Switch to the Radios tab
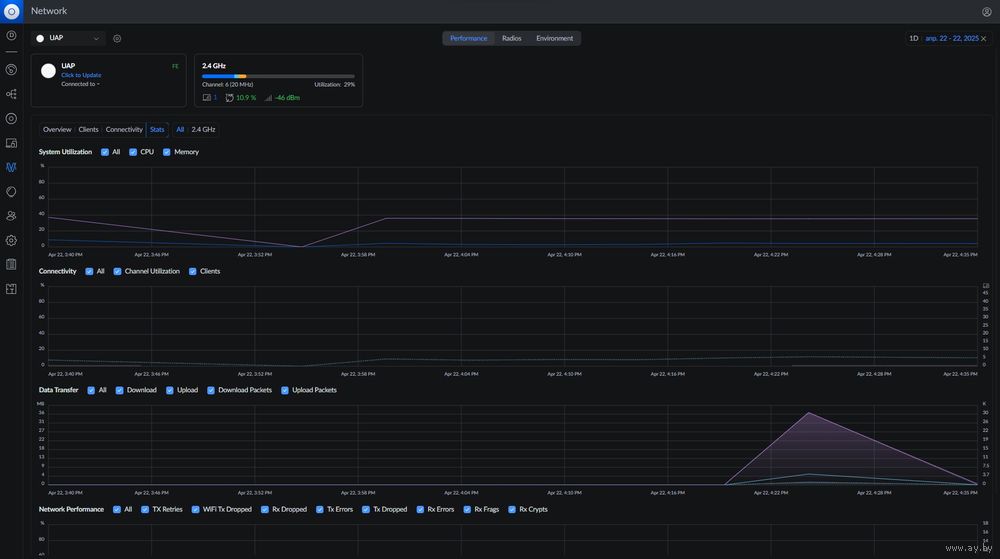This screenshot has height=559, width=1000. click(x=511, y=38)
